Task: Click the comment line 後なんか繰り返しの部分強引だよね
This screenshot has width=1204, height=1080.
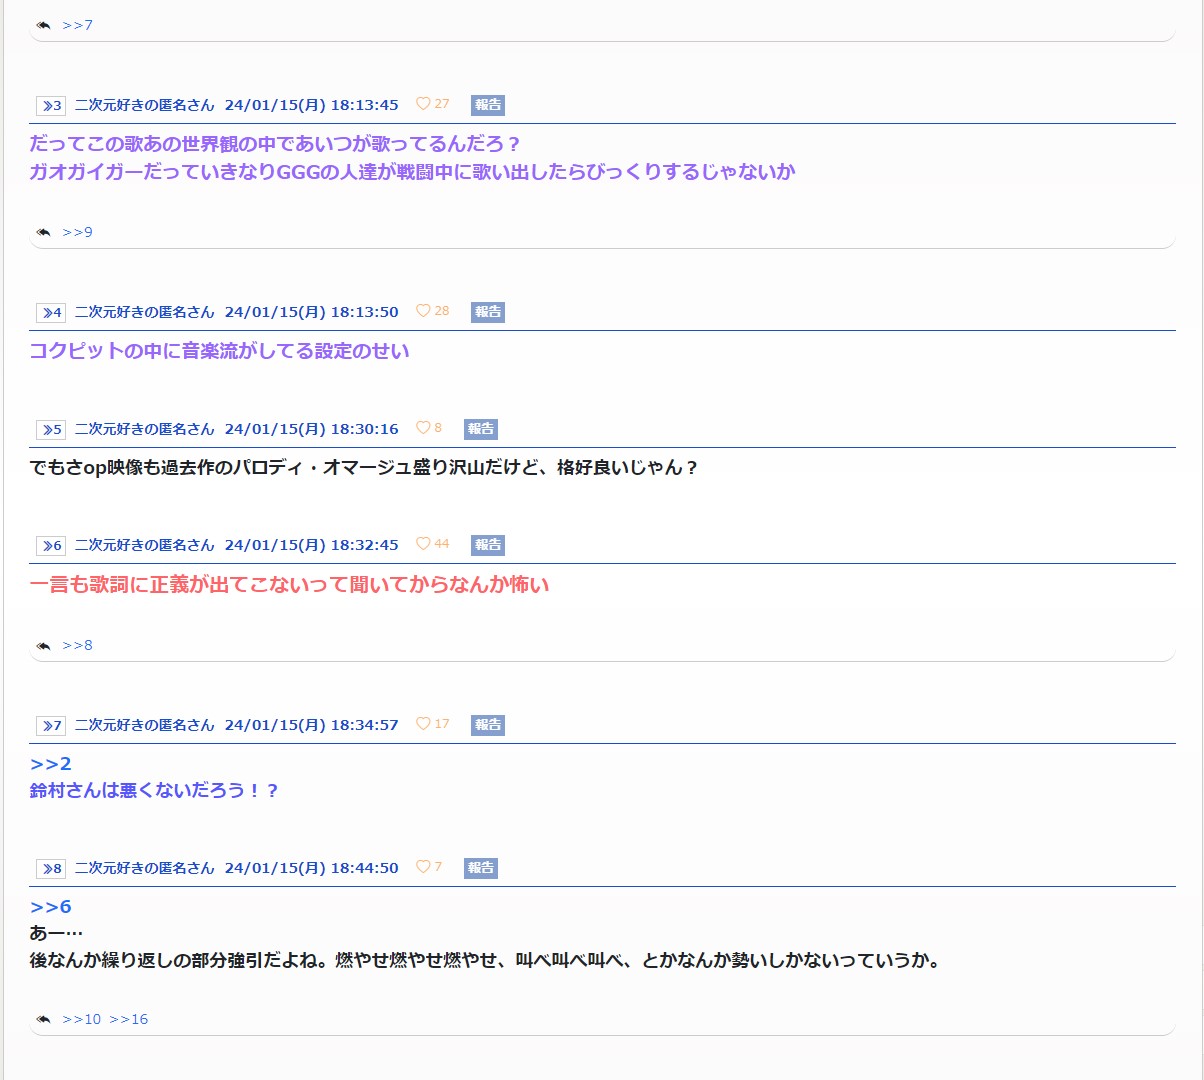Action: 485,961
